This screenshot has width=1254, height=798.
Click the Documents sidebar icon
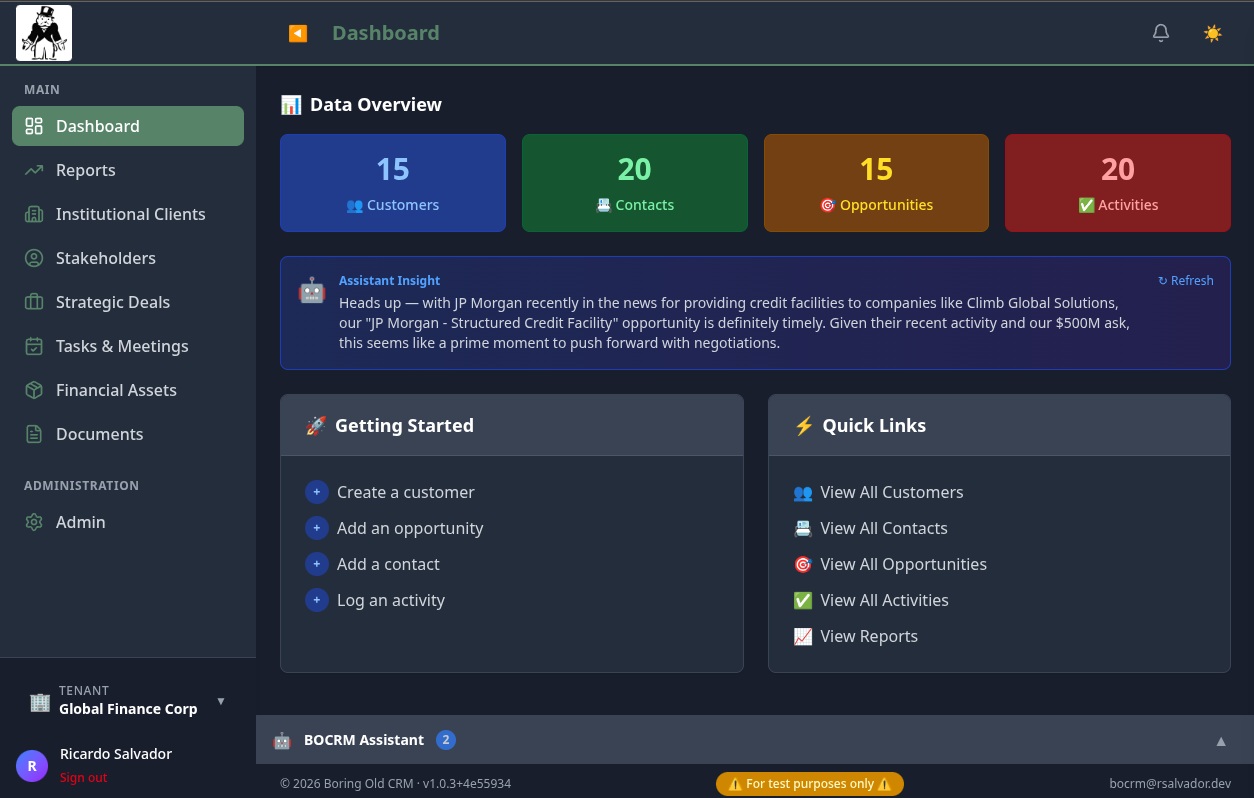(x=33, y=434)
